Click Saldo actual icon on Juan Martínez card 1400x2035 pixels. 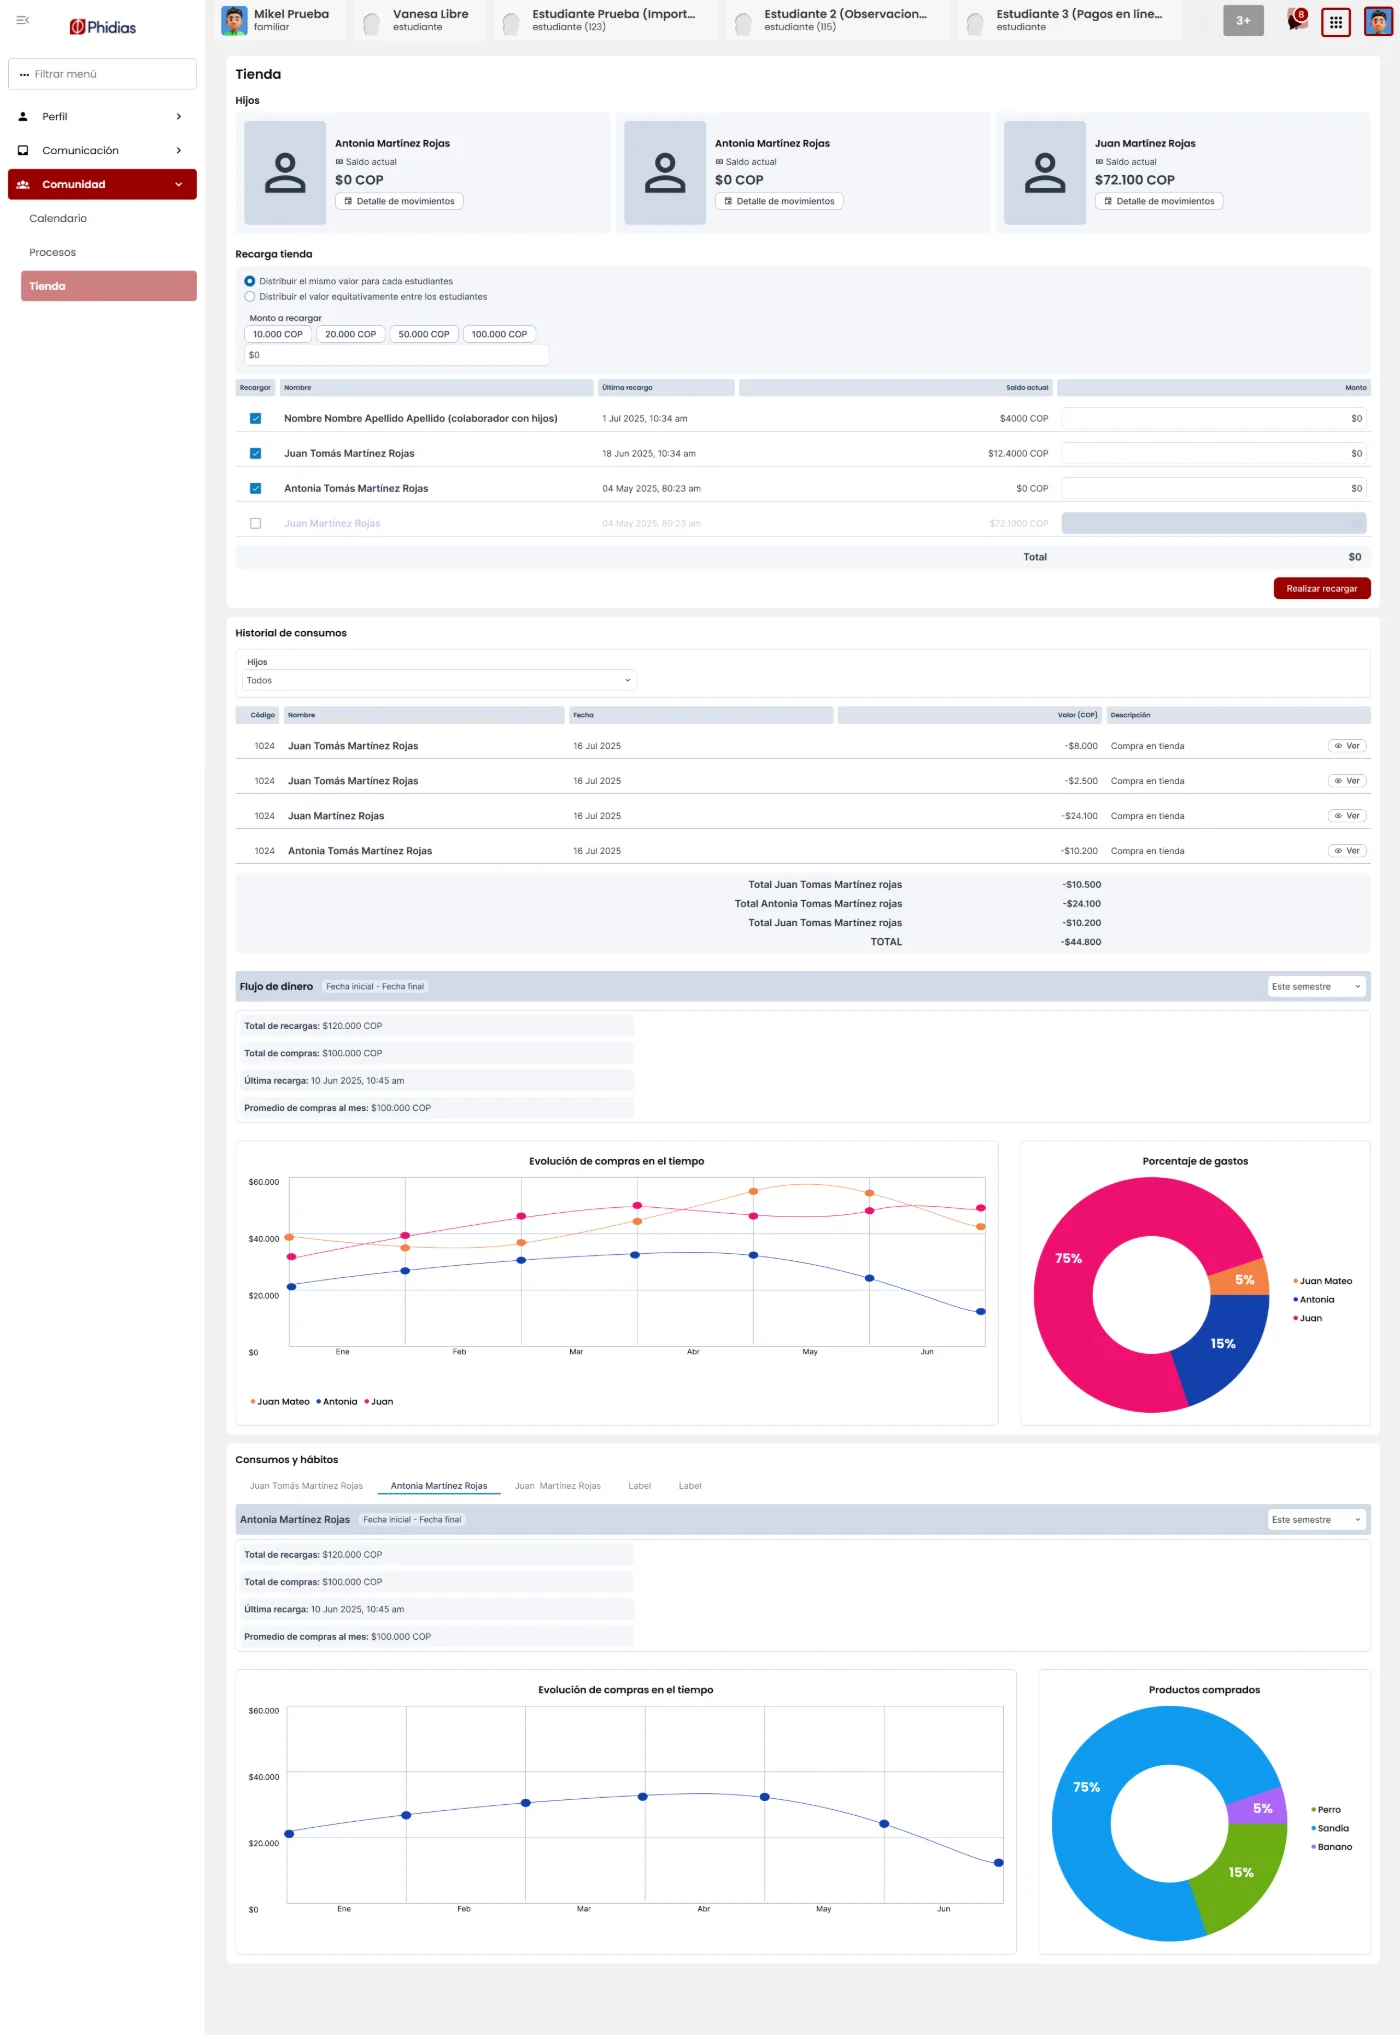(1099, 162)
